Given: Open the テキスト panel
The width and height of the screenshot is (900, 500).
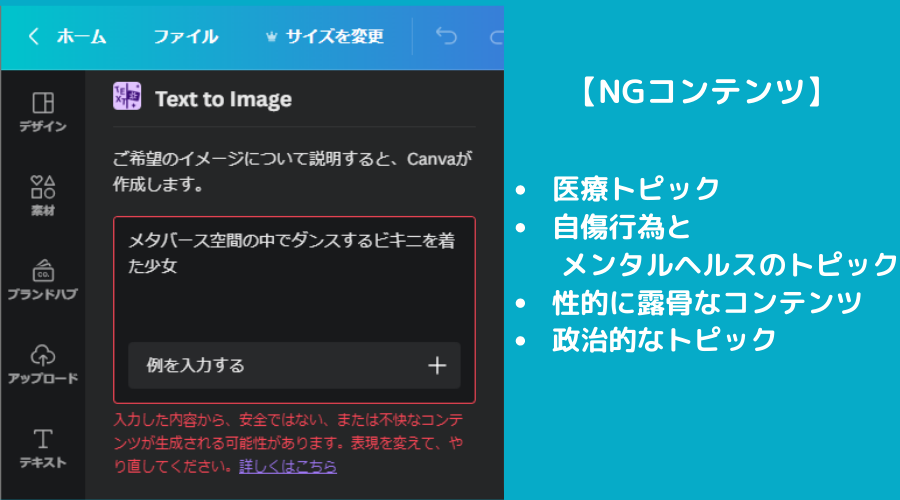Looking at the screenshot, I should tap(43, 448).
